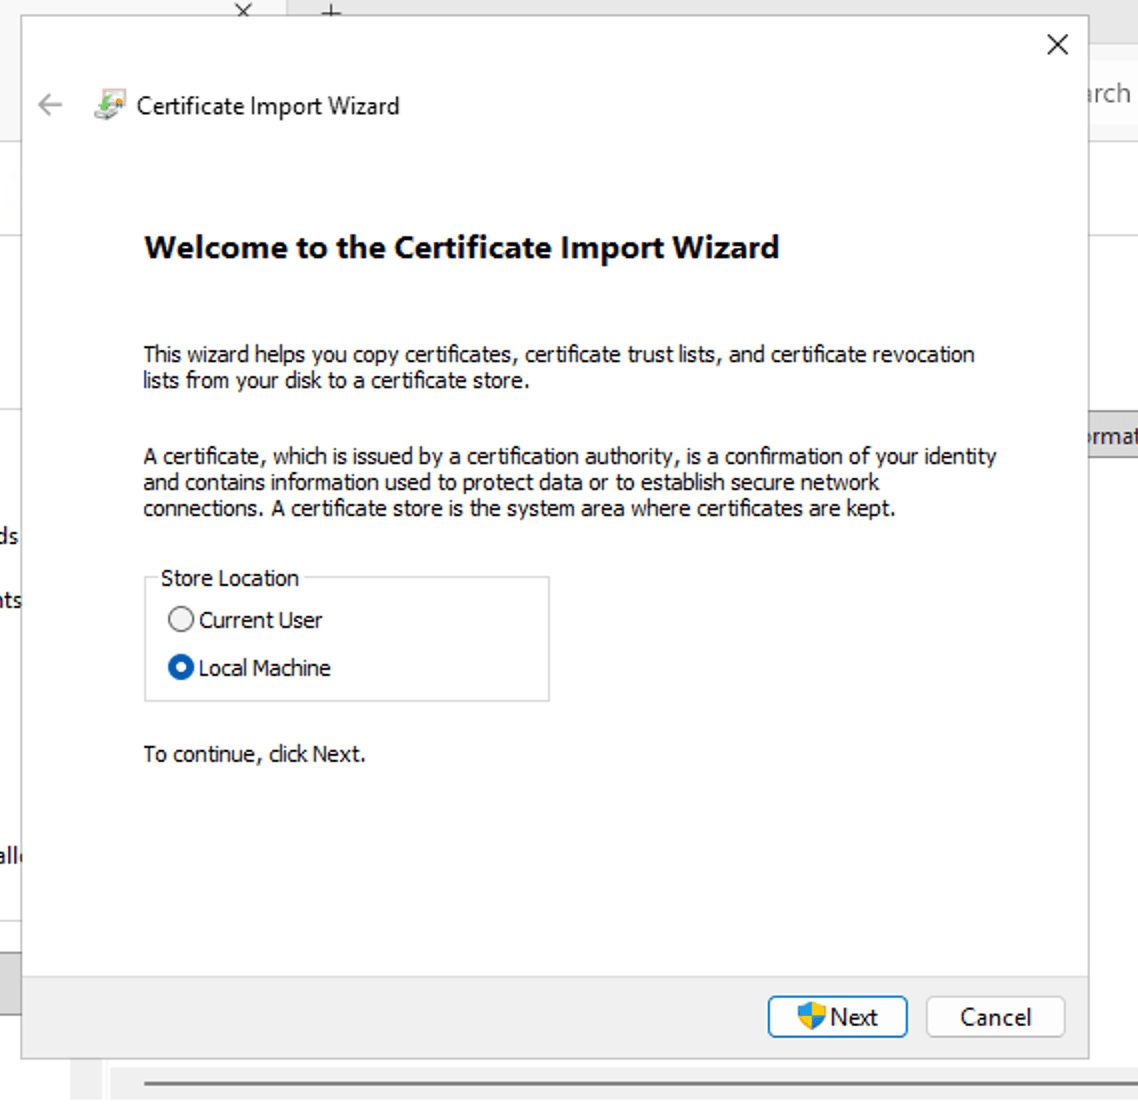Click the "Current User" option label
Image resolution: width=1138 pixels, height=1104 pixels.
tap(260, 620)
